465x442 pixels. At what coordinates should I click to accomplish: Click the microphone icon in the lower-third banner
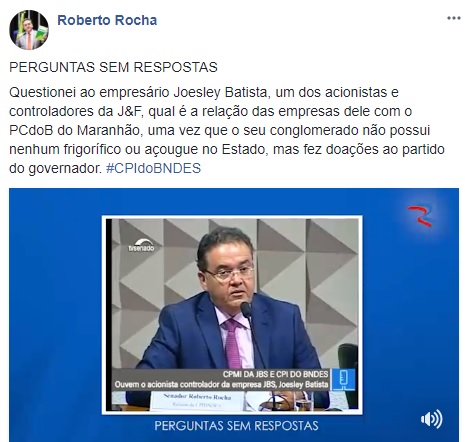343,380
